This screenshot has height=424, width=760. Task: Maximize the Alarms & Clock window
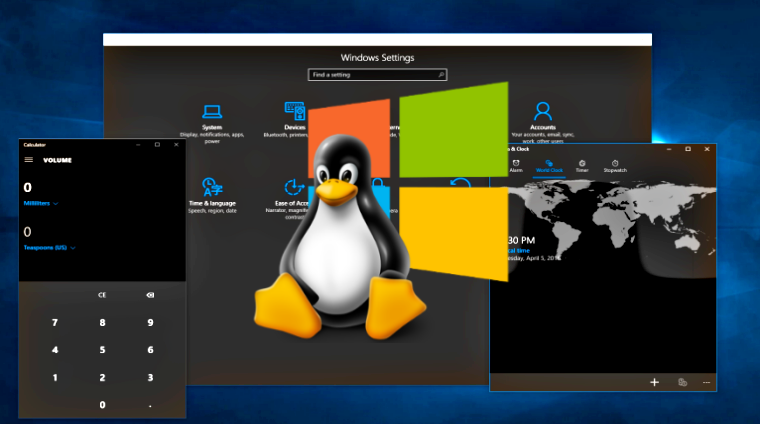click(x=688, y=149)
